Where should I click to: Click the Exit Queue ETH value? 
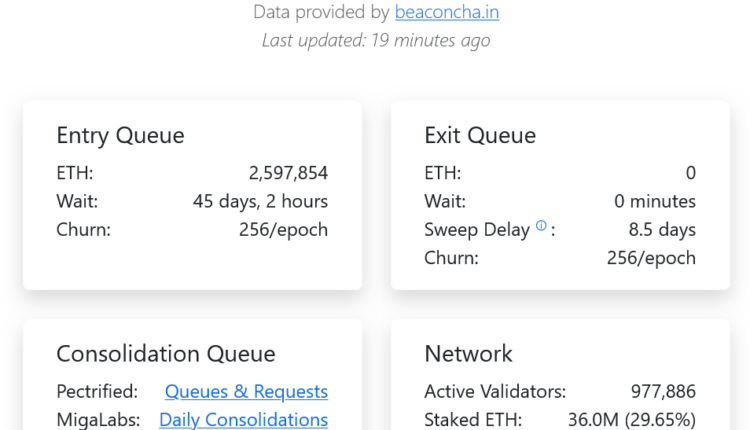point(690,173)
